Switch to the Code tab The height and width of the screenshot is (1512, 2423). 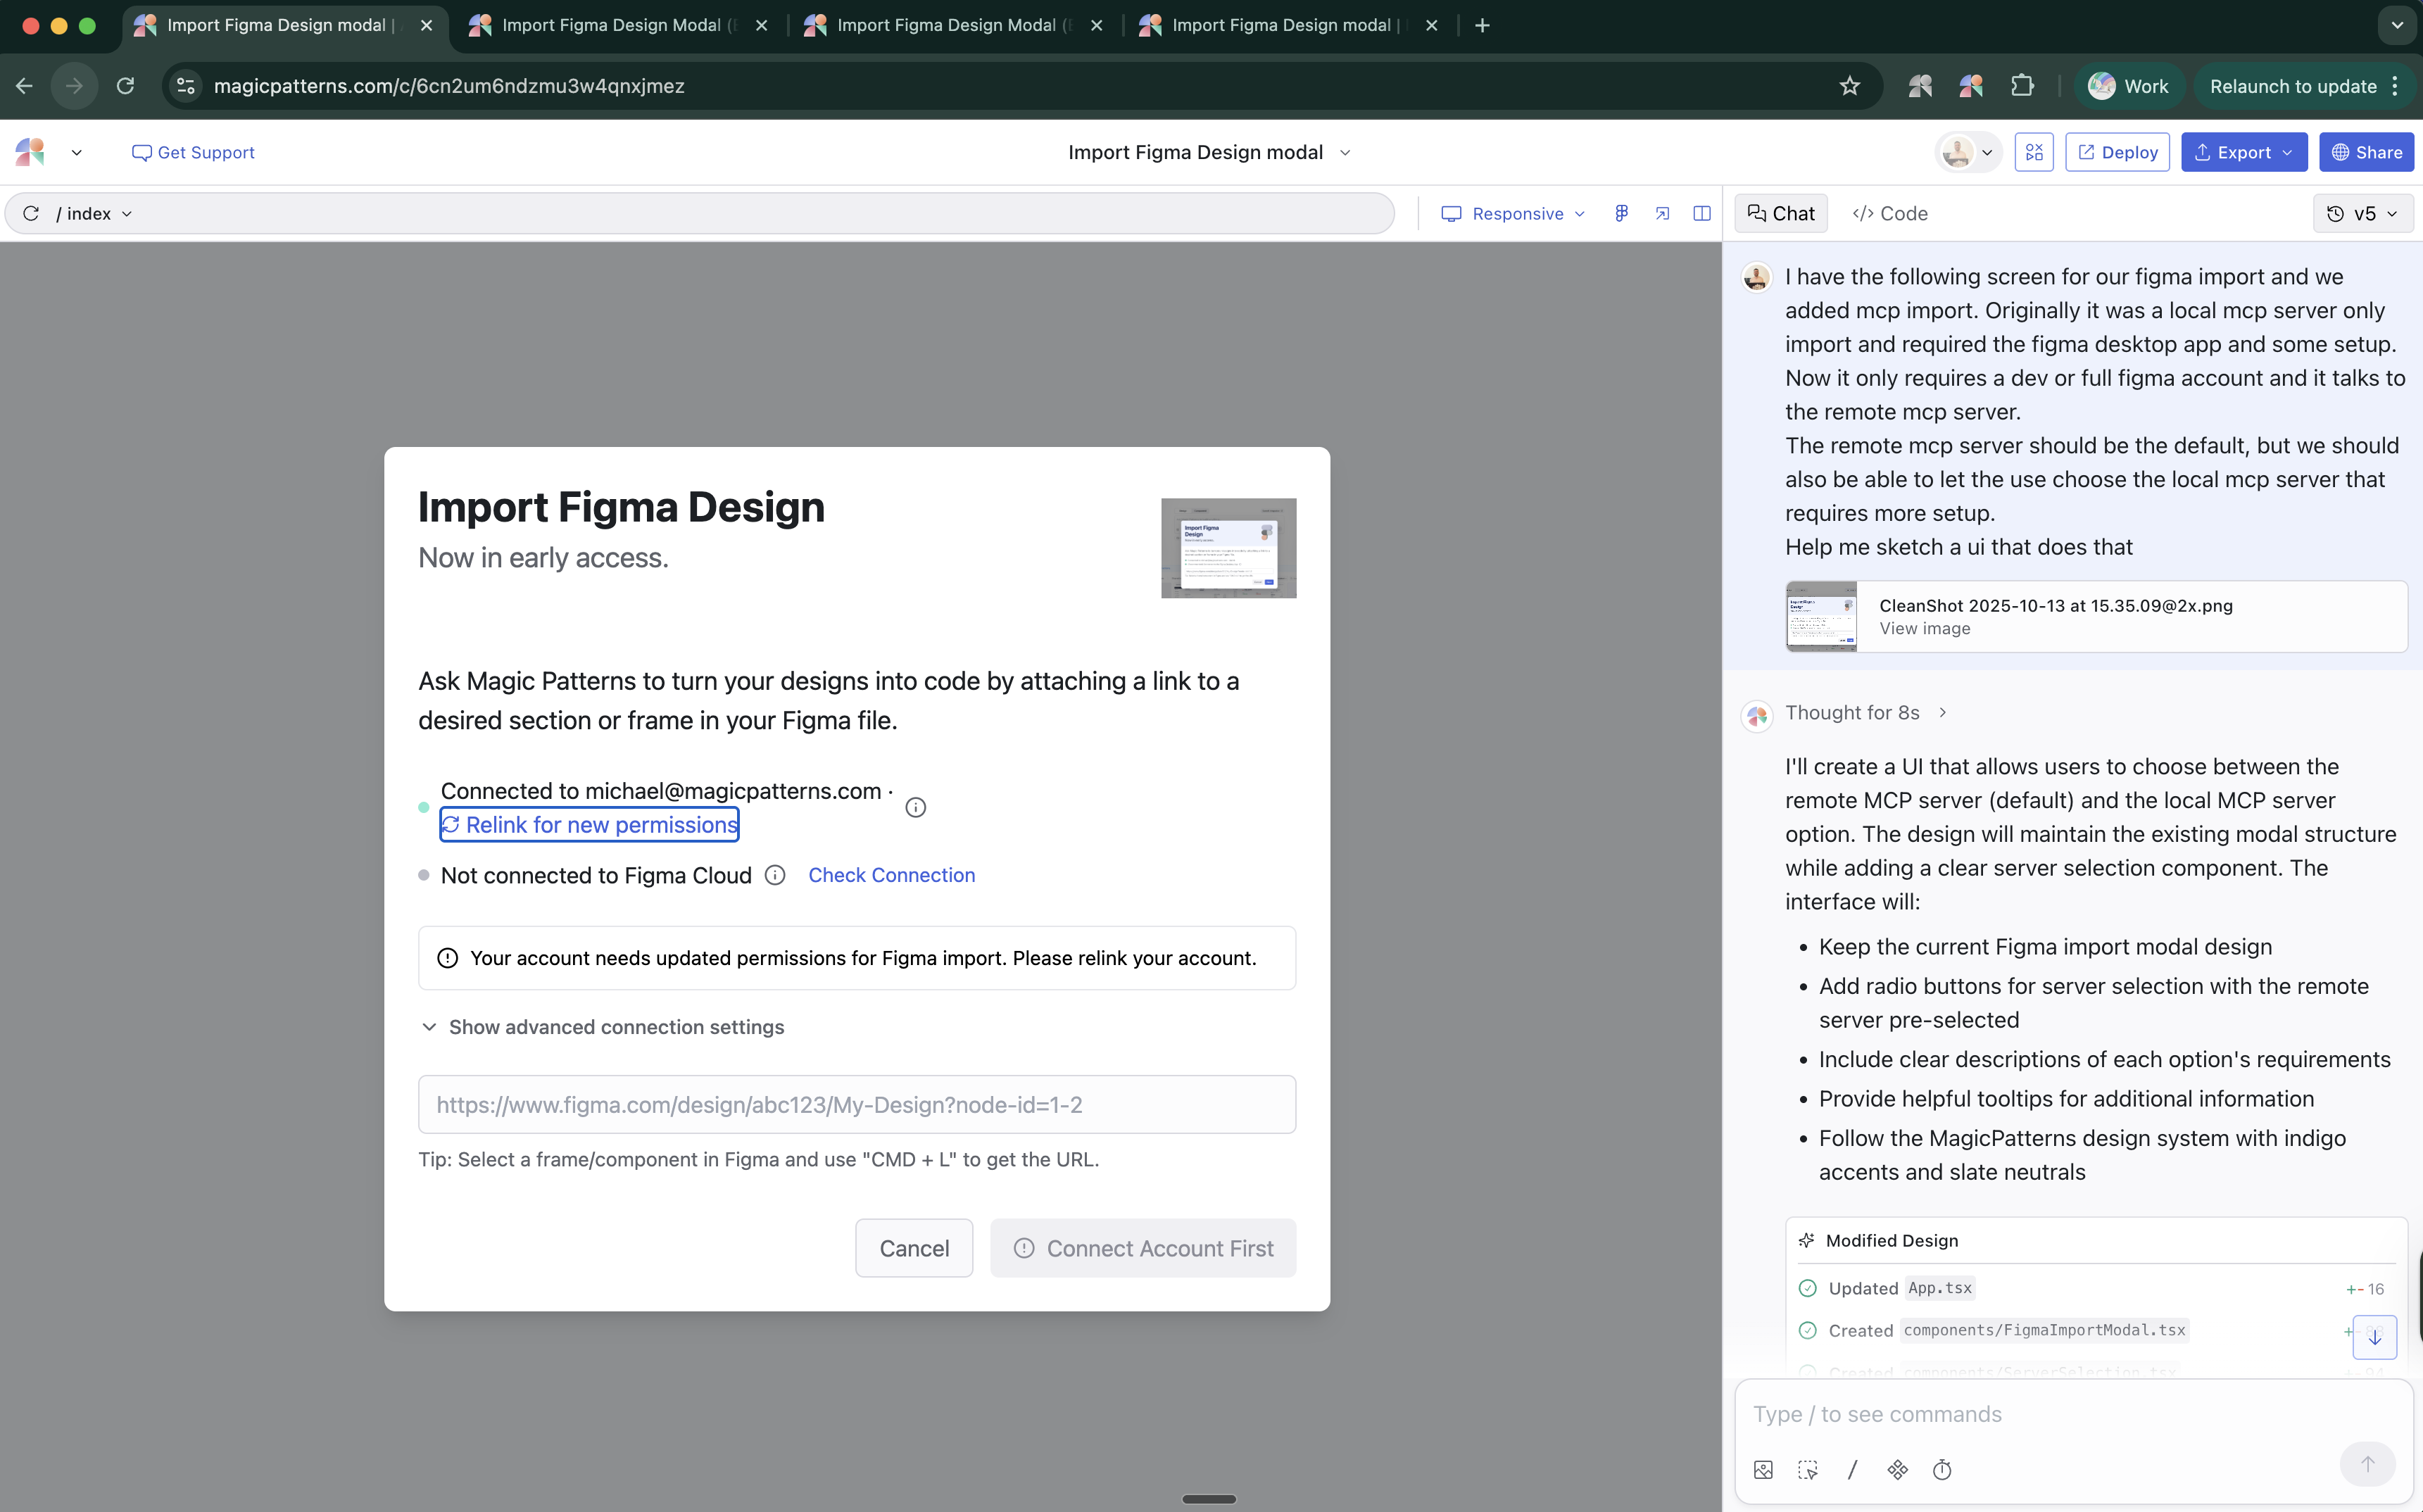[x=1890, y=213]
